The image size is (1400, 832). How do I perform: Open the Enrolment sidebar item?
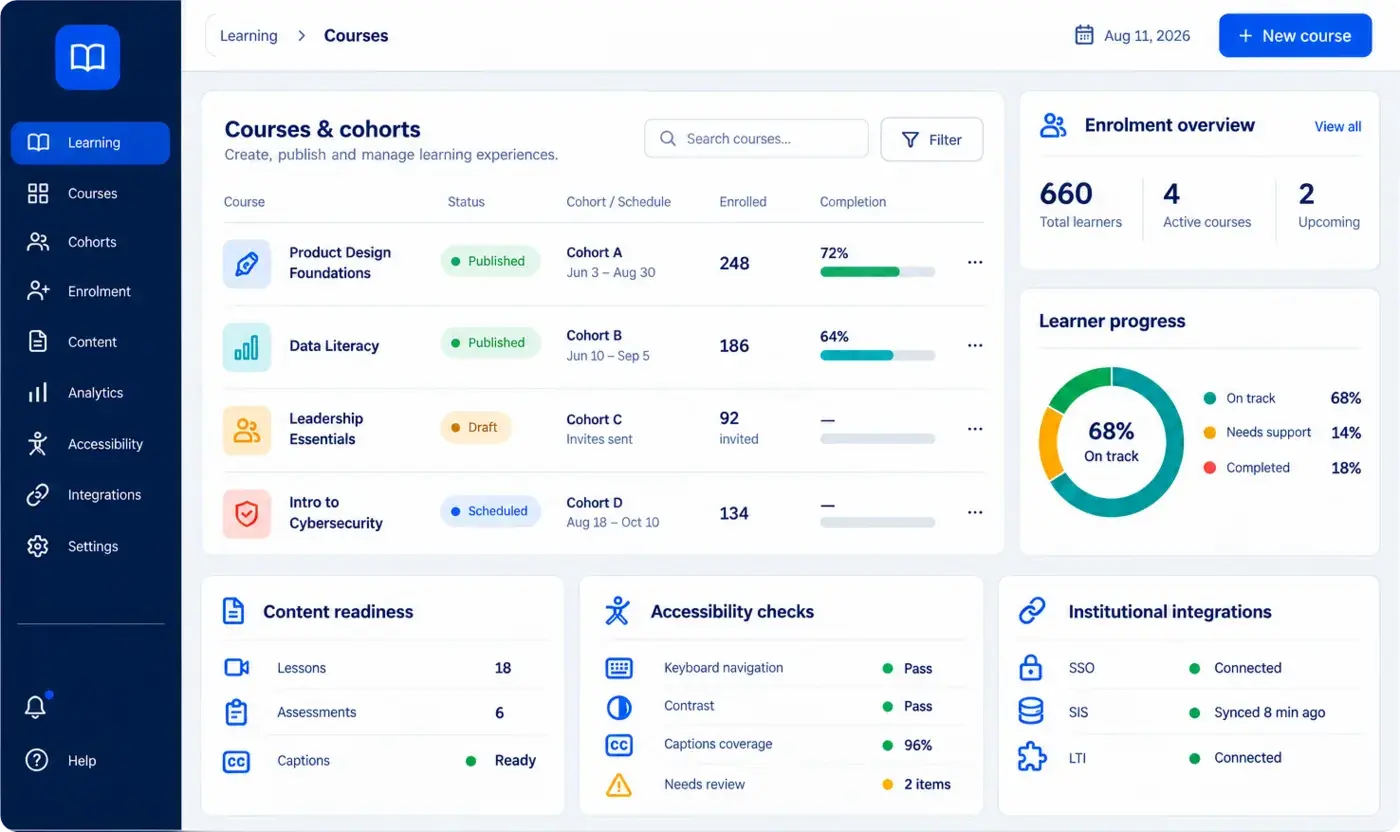pos(90,292)
